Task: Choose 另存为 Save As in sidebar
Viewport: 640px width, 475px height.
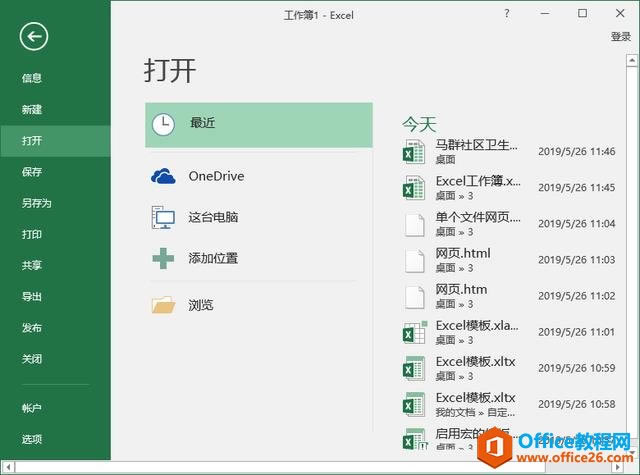Action: pos(37,203)
